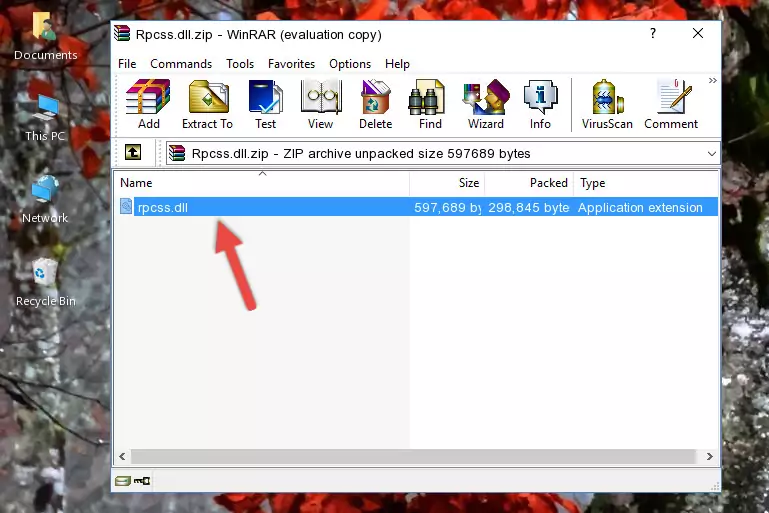The height and width of the screenshot is (513, 769).
Task: Expand hidden toolbar items chevron
Action: pyautogui.click(x=713, y=80)
